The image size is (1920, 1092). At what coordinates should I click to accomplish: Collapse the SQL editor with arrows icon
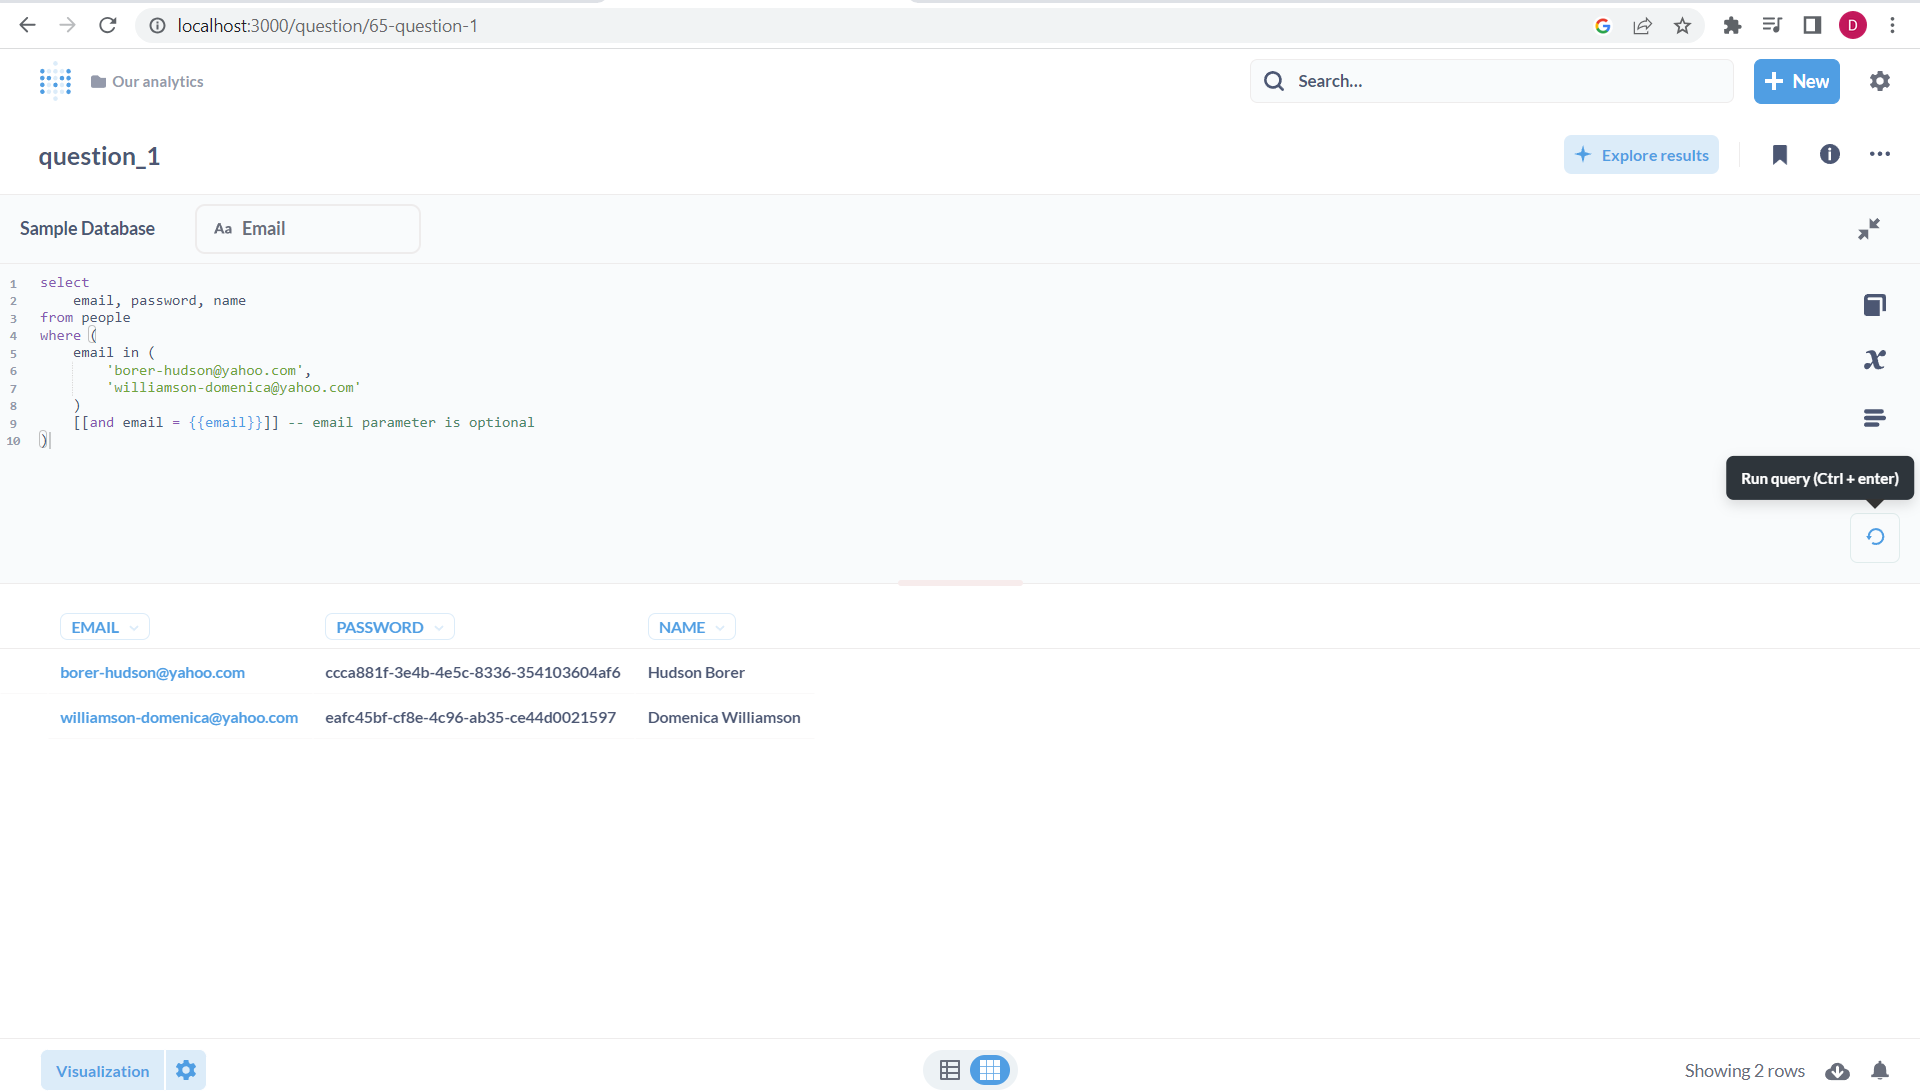[1868, 229]
